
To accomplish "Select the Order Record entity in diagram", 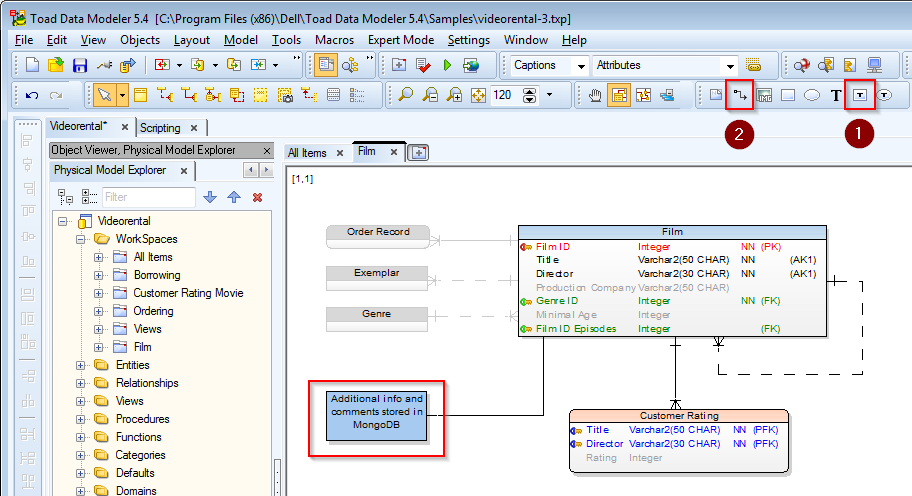I will 378,237.
